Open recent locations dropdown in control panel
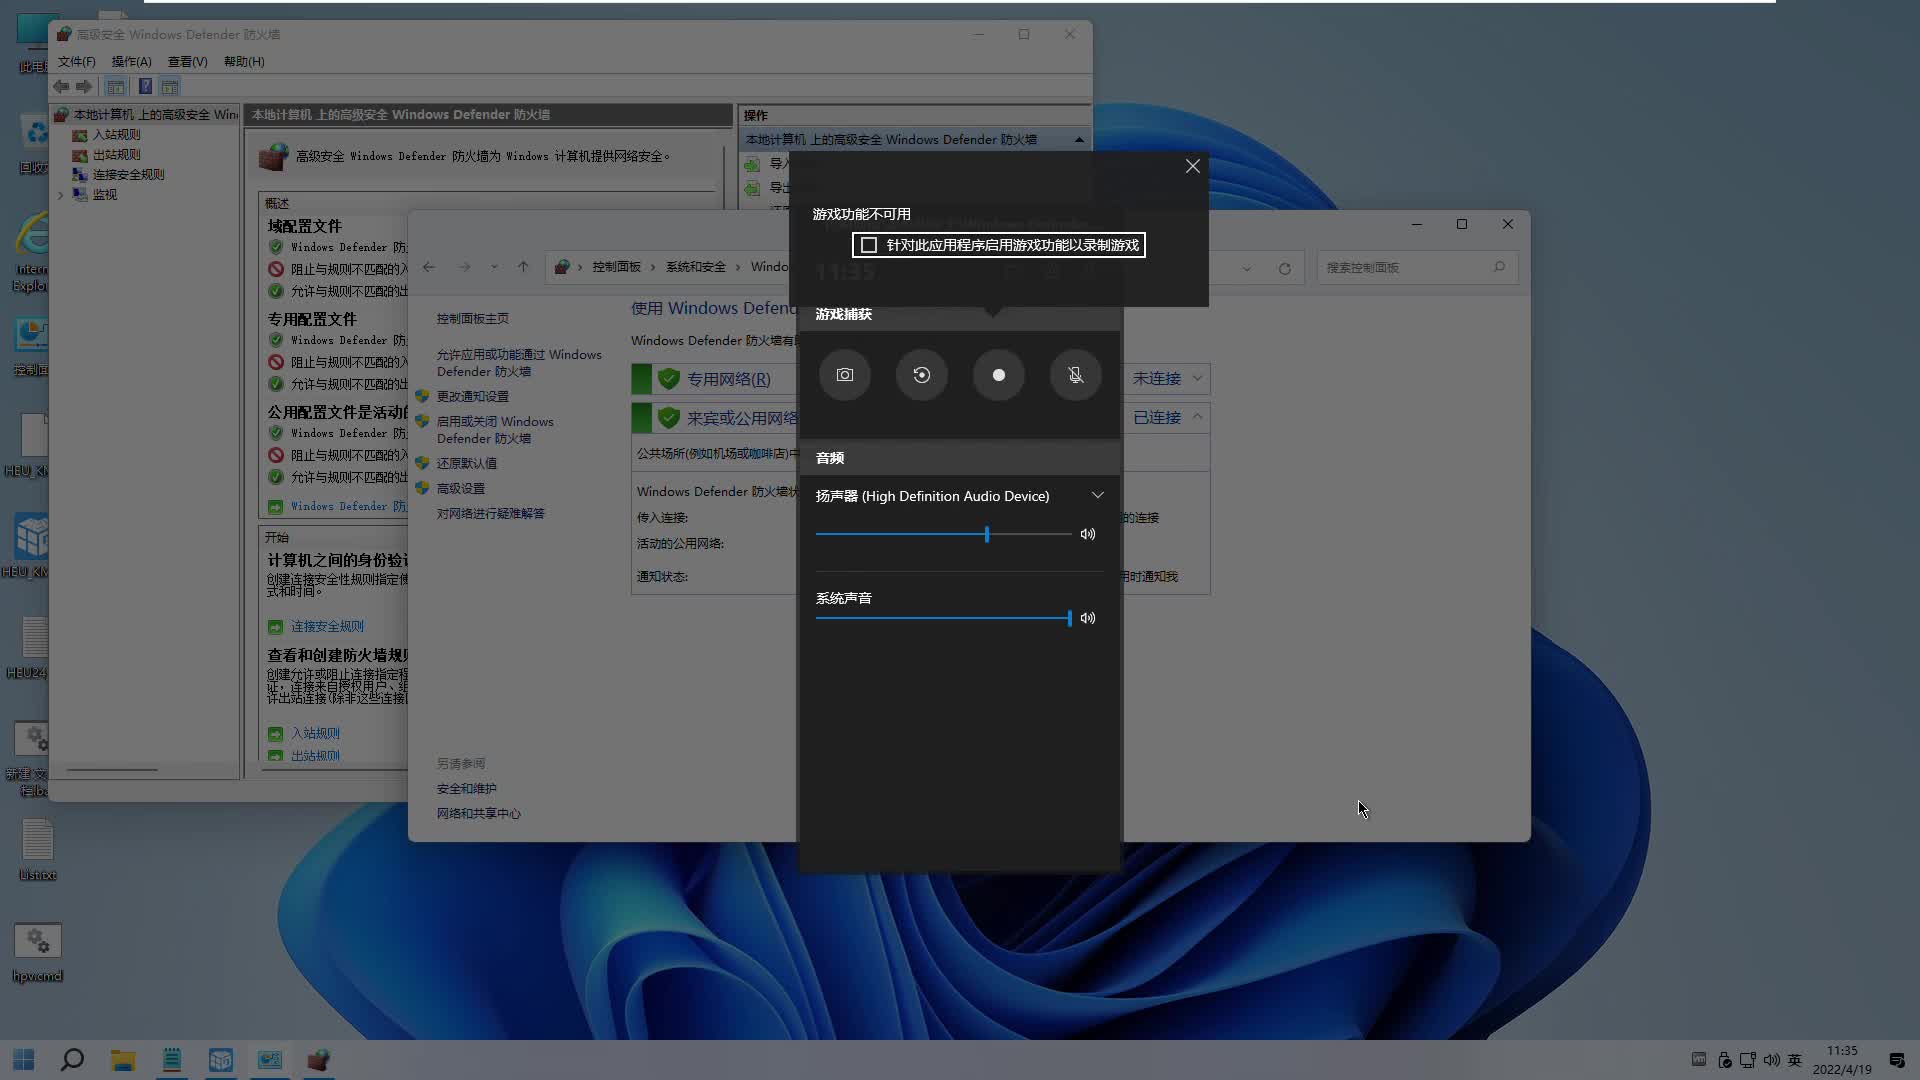Image resolution: width=1920 pixels, height=1080 pixels. tap(494, 267)
